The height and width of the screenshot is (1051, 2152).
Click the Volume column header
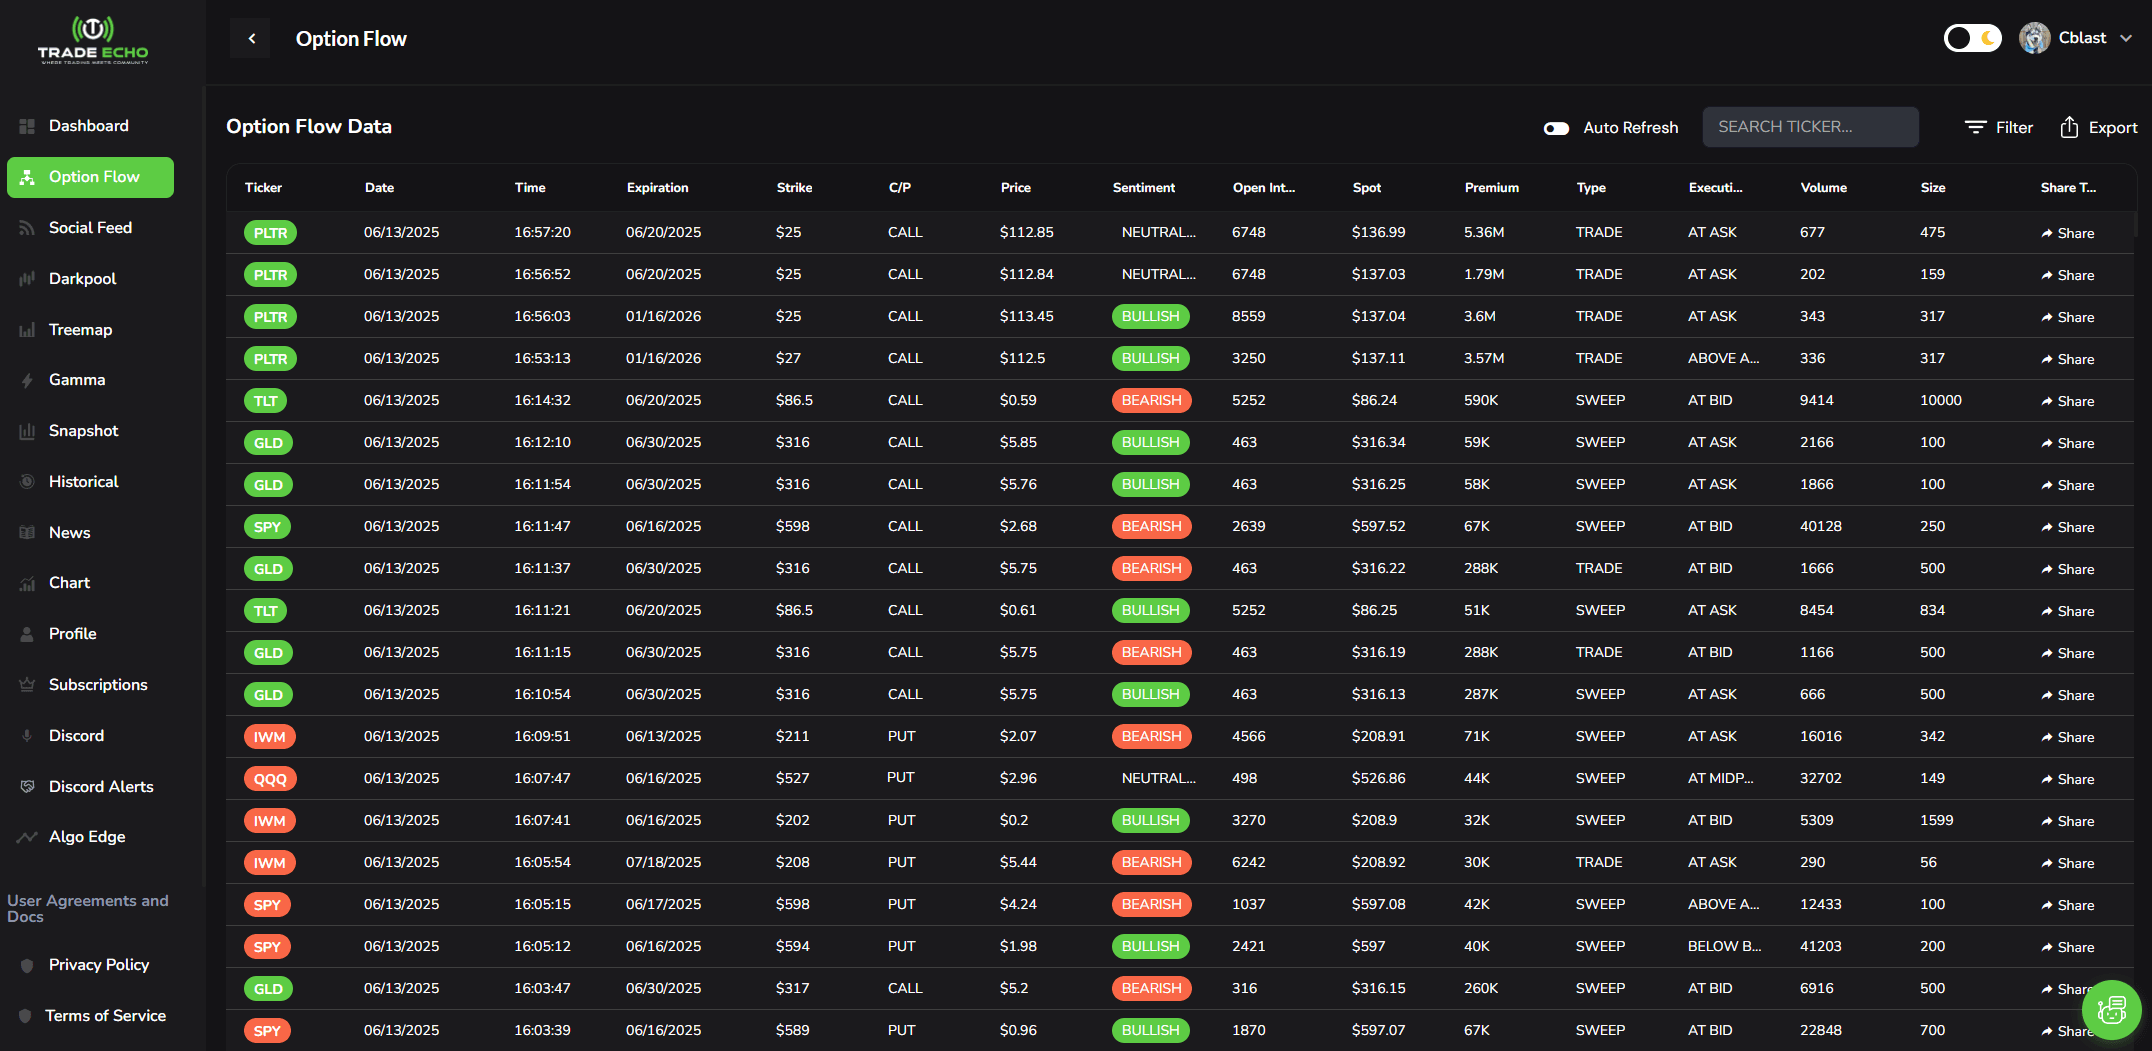point(1823,188)
